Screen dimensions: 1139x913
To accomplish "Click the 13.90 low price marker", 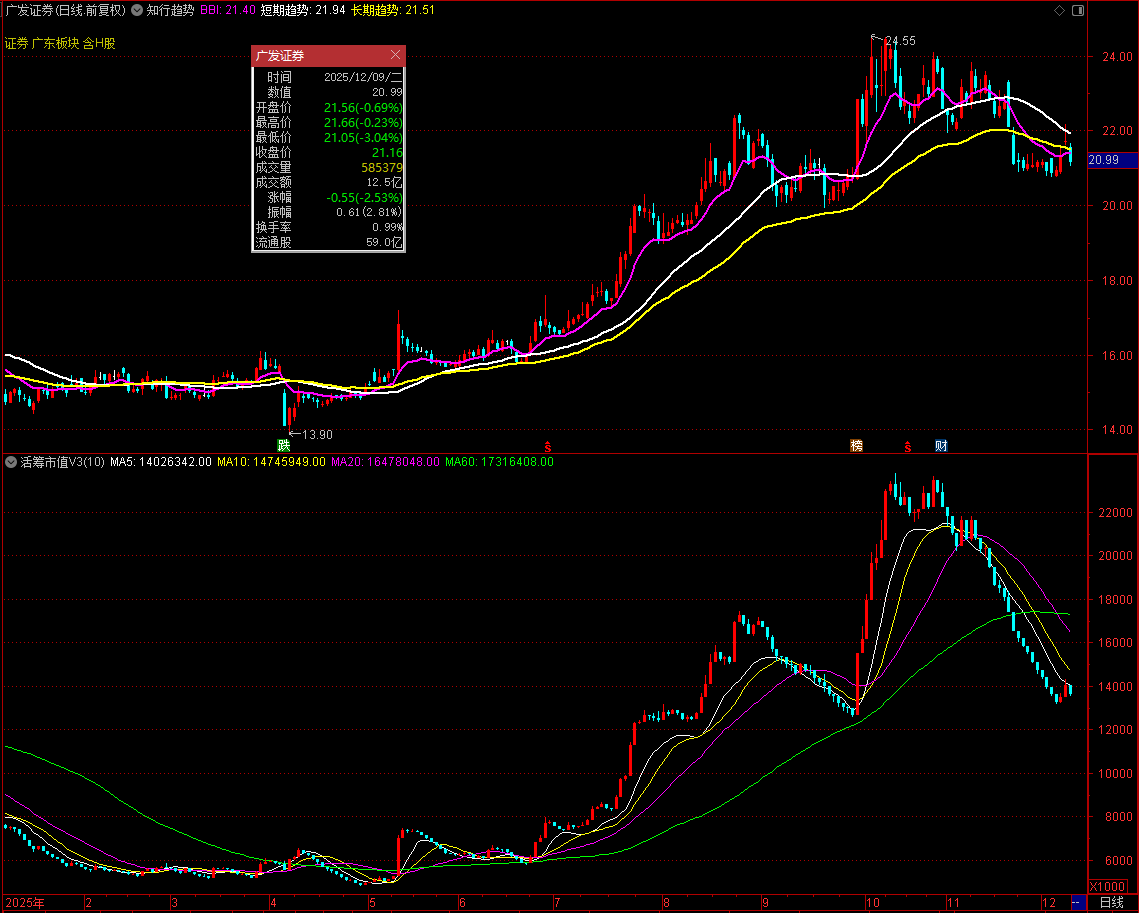I will (317, 435).
